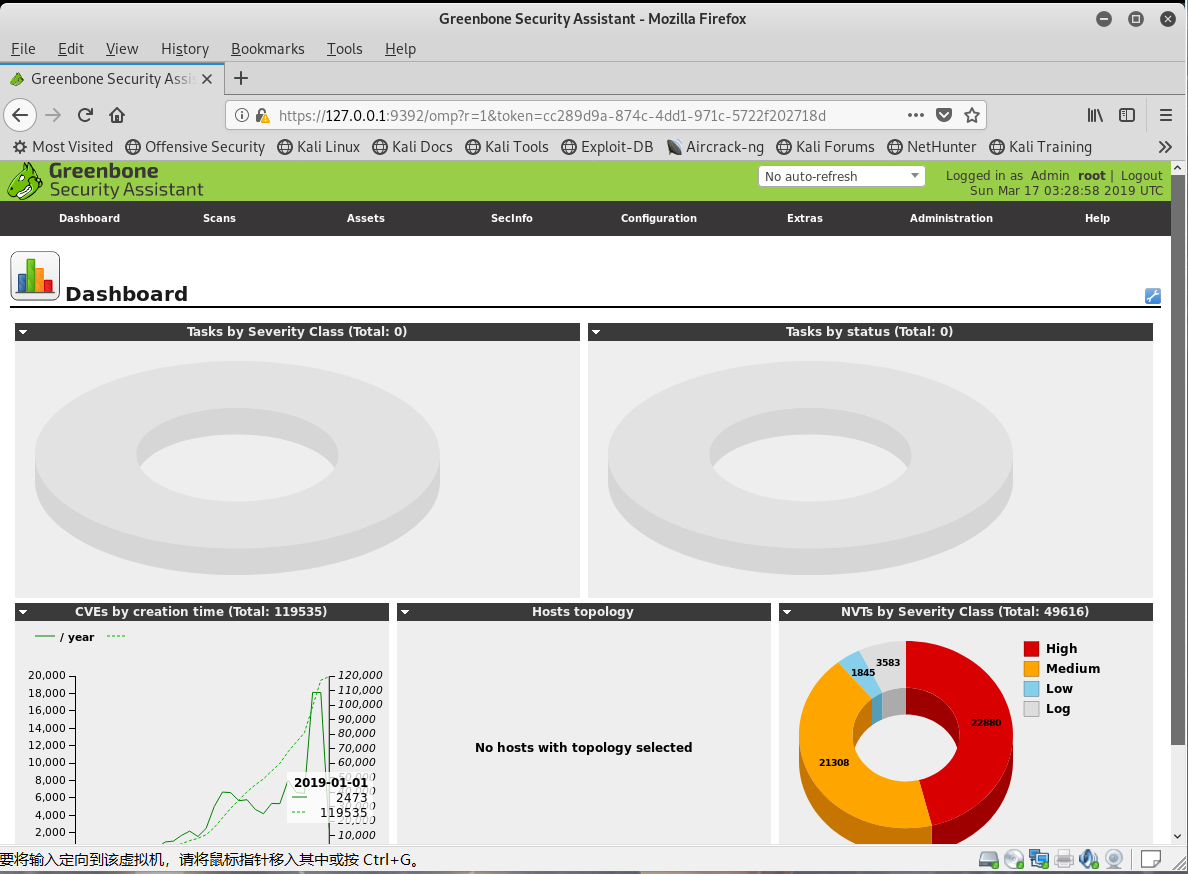The width and height of the screenshot is (1188, 874).
Task: Show site information icon in address bar
Action: 242,115
